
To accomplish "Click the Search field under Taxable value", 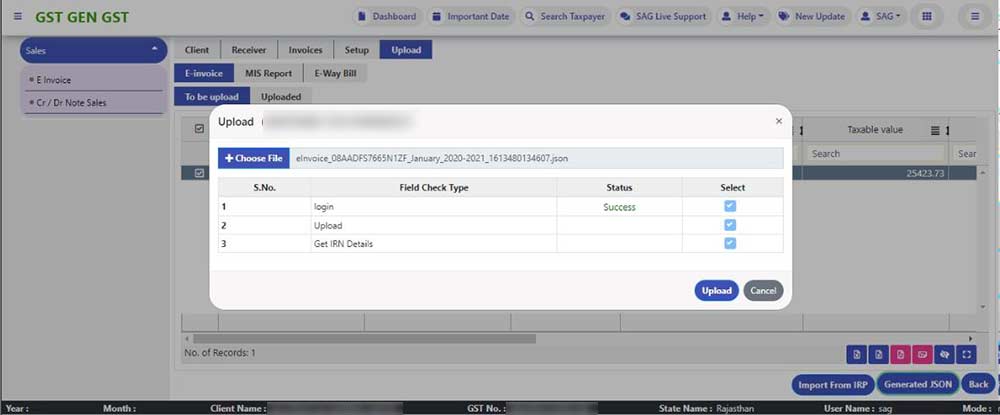I will click(x=876, y=154).
